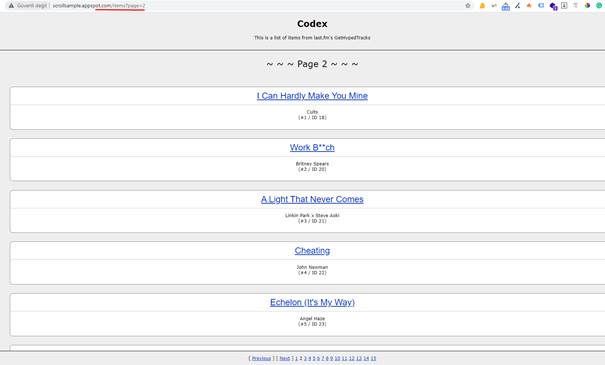The image size is (605, 365).
Task: Open the multicolor circle extension icon
Action: [587, 5]
